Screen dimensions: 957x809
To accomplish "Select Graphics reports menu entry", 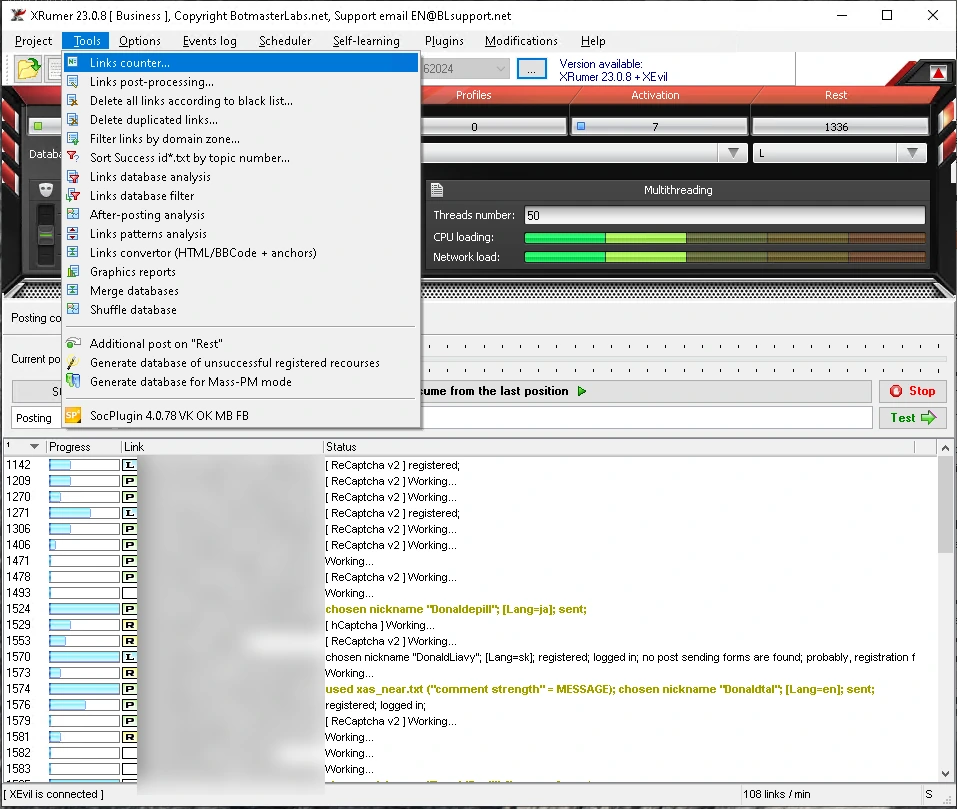I will coord(241,271).
